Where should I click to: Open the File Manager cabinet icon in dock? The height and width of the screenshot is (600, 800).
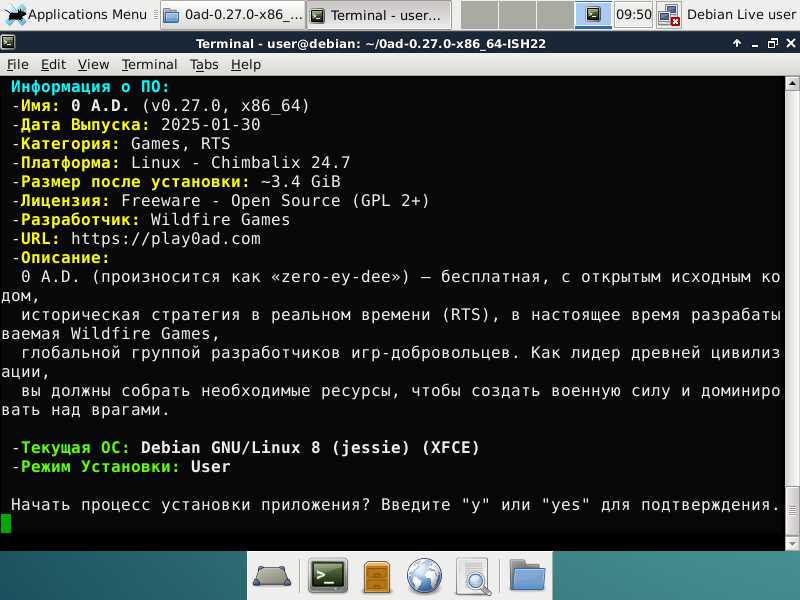[377, 577]
